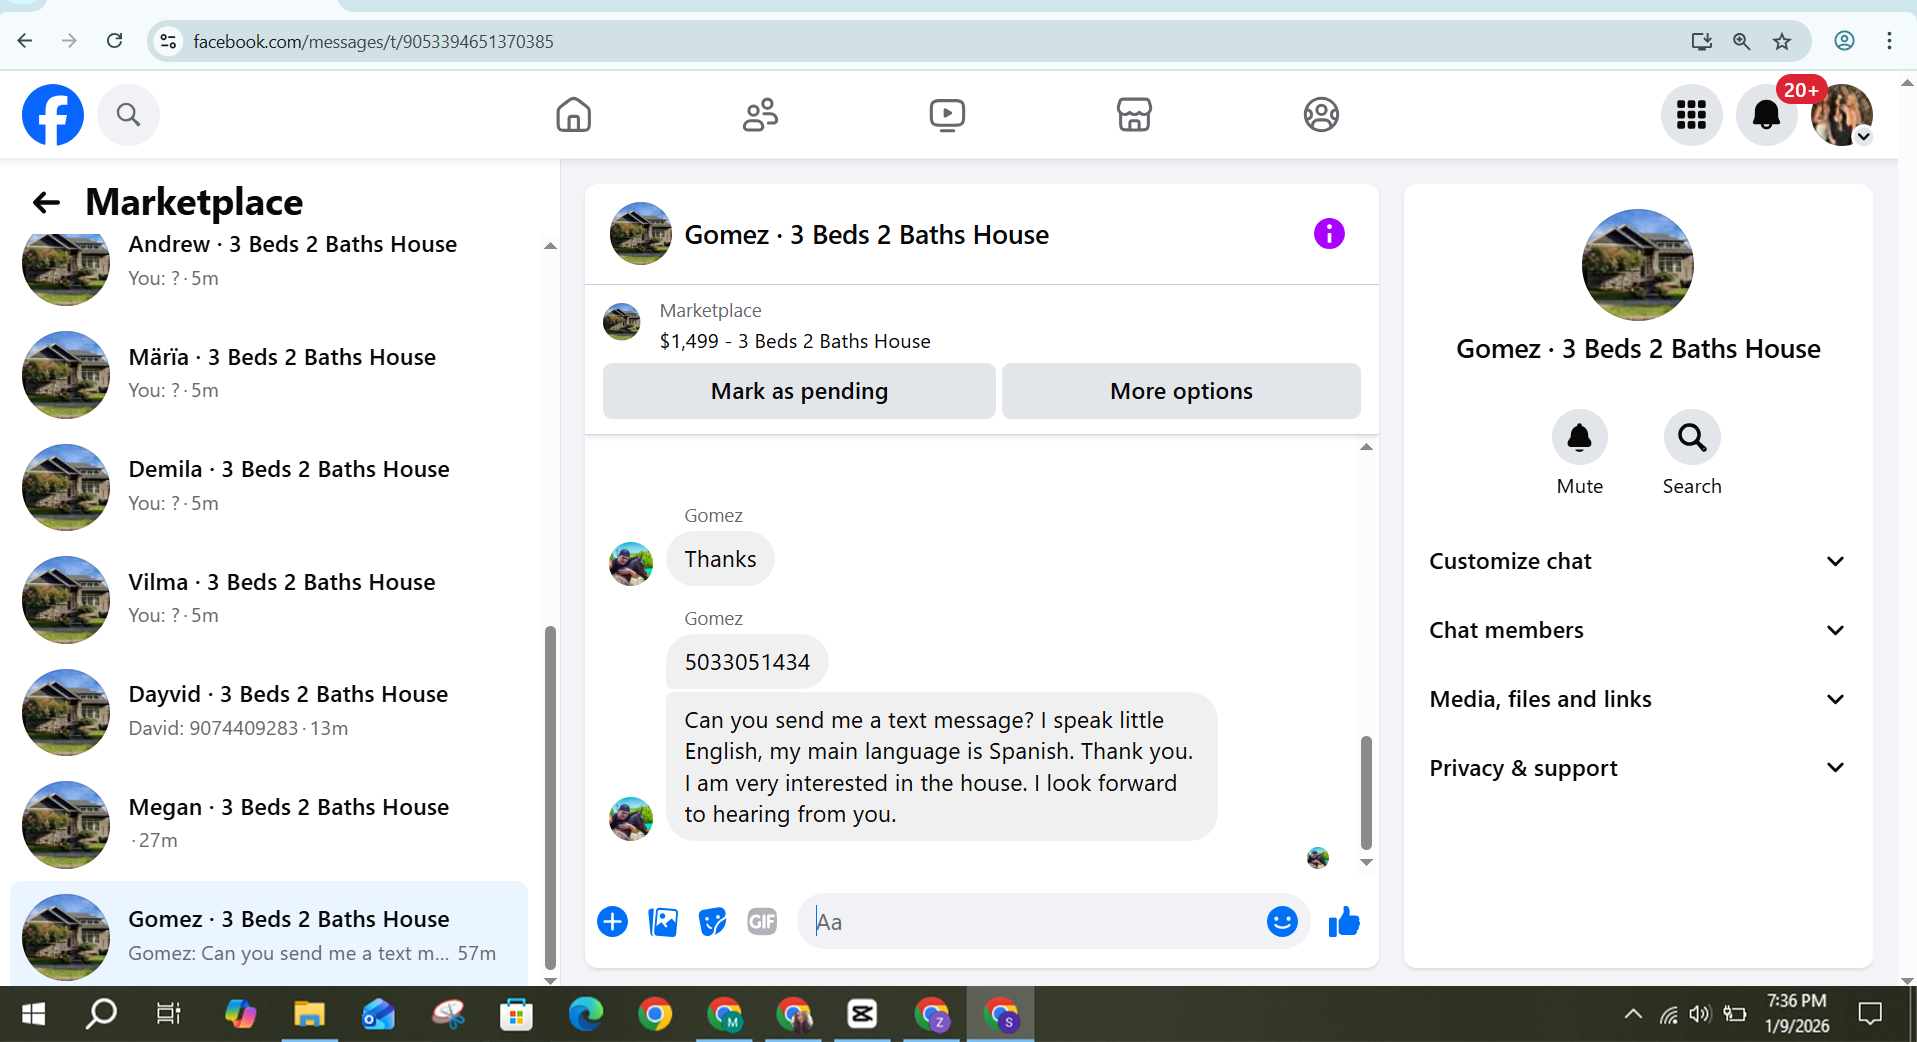Choose a GIF icon
Viewport: 1917px width, 1042px height.
click(x=762, y=921)
